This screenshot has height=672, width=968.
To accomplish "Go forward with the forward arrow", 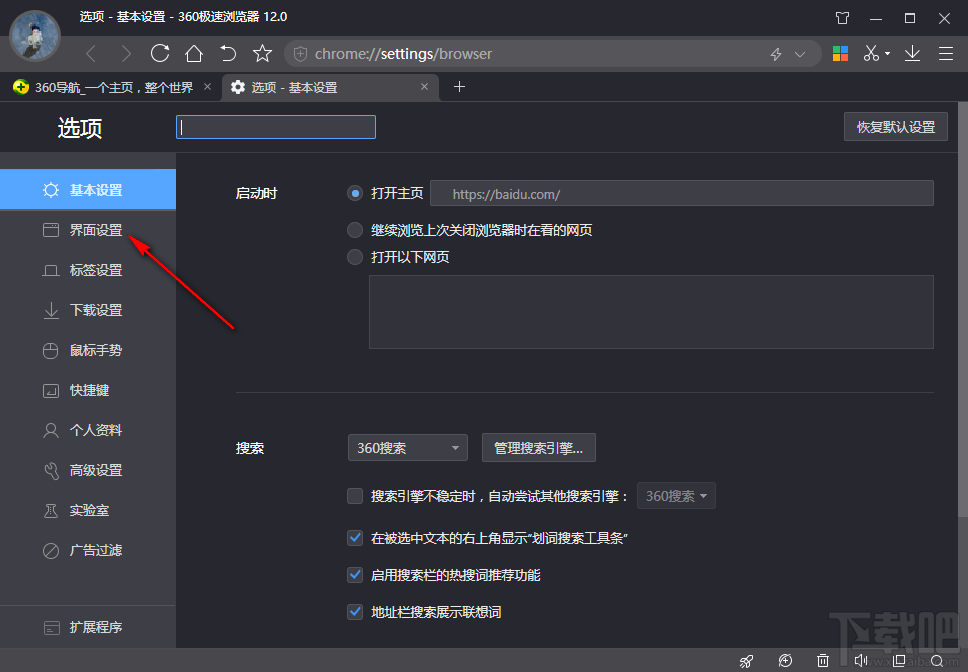I will pos(126,54).
